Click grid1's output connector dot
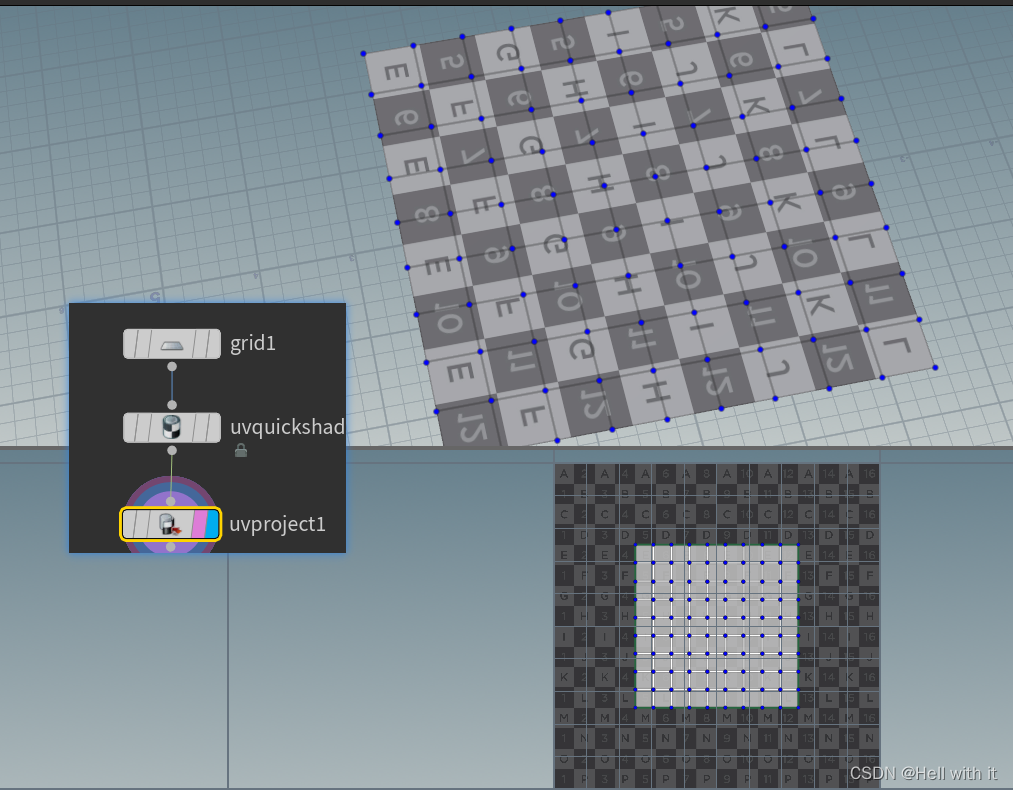 (x=173, y=365)
